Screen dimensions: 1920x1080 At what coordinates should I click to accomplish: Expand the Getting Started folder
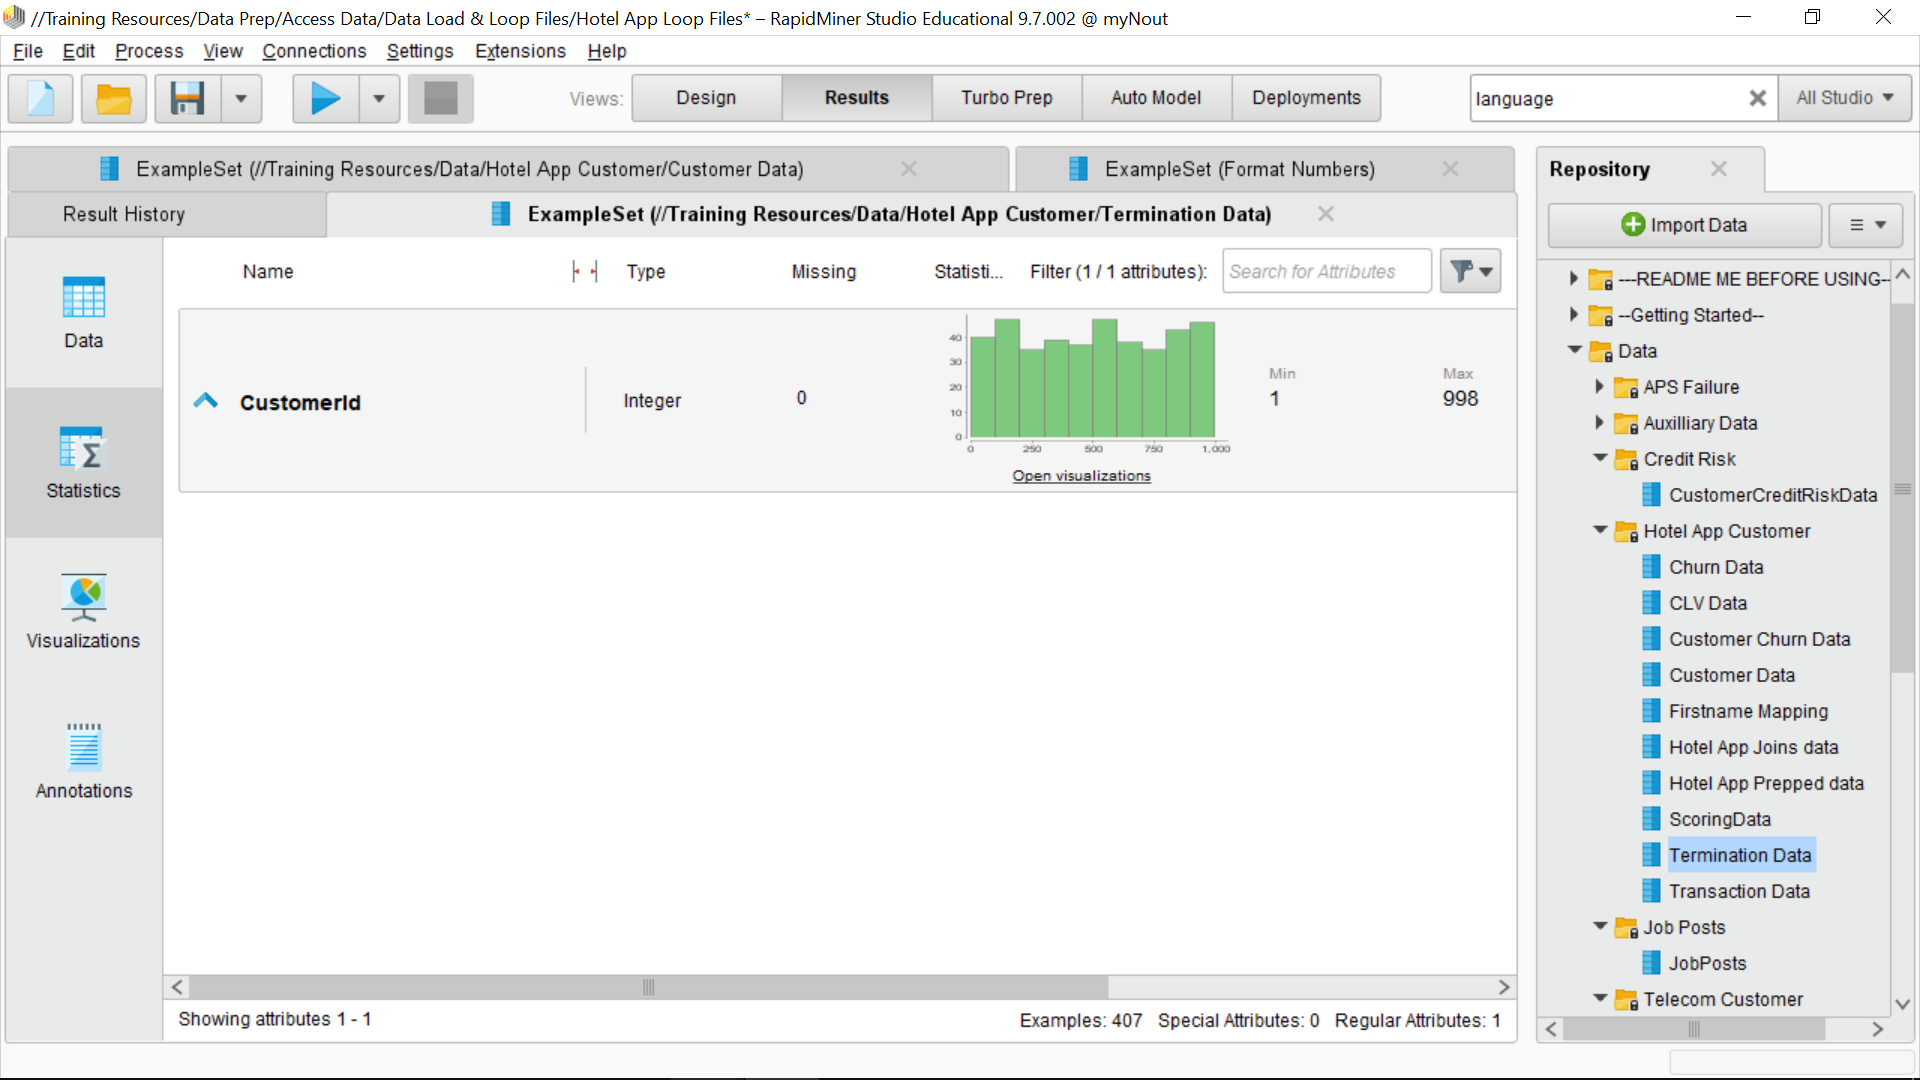(1573, 315)
